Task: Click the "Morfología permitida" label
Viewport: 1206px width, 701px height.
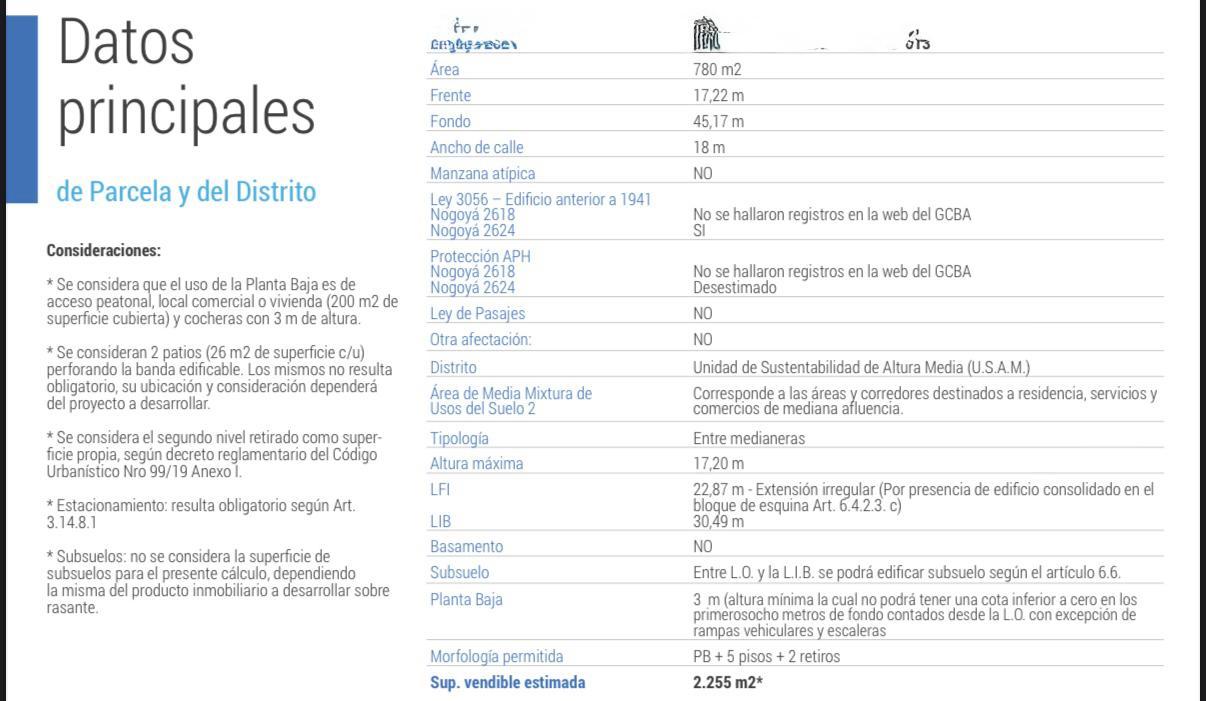Action: pos(496,657)
